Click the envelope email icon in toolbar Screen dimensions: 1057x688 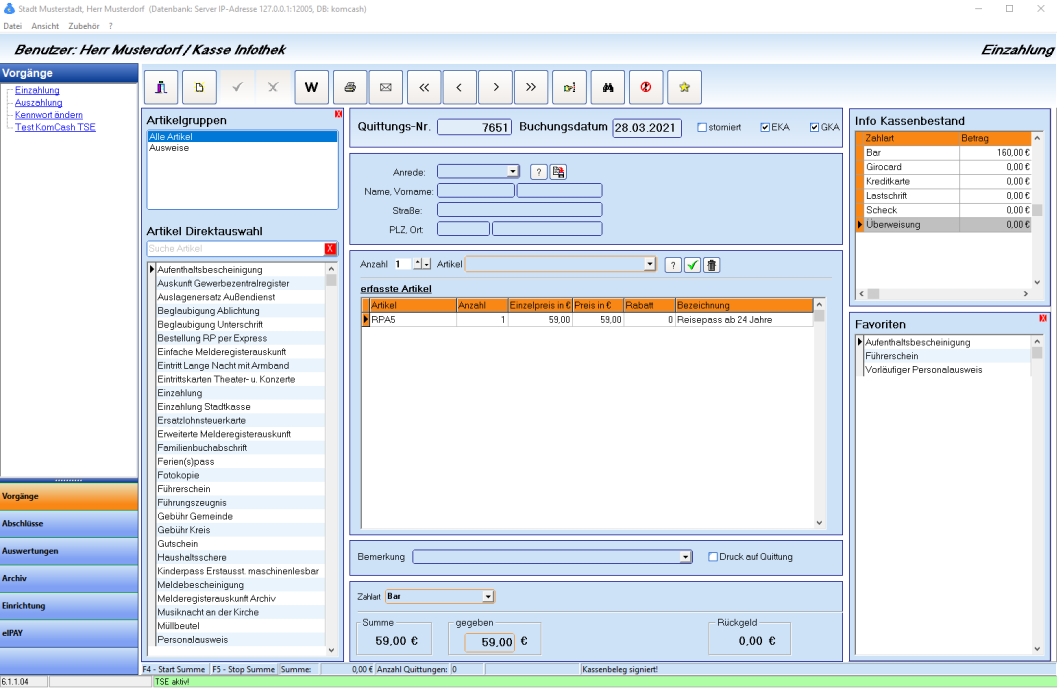click(385, 87)
